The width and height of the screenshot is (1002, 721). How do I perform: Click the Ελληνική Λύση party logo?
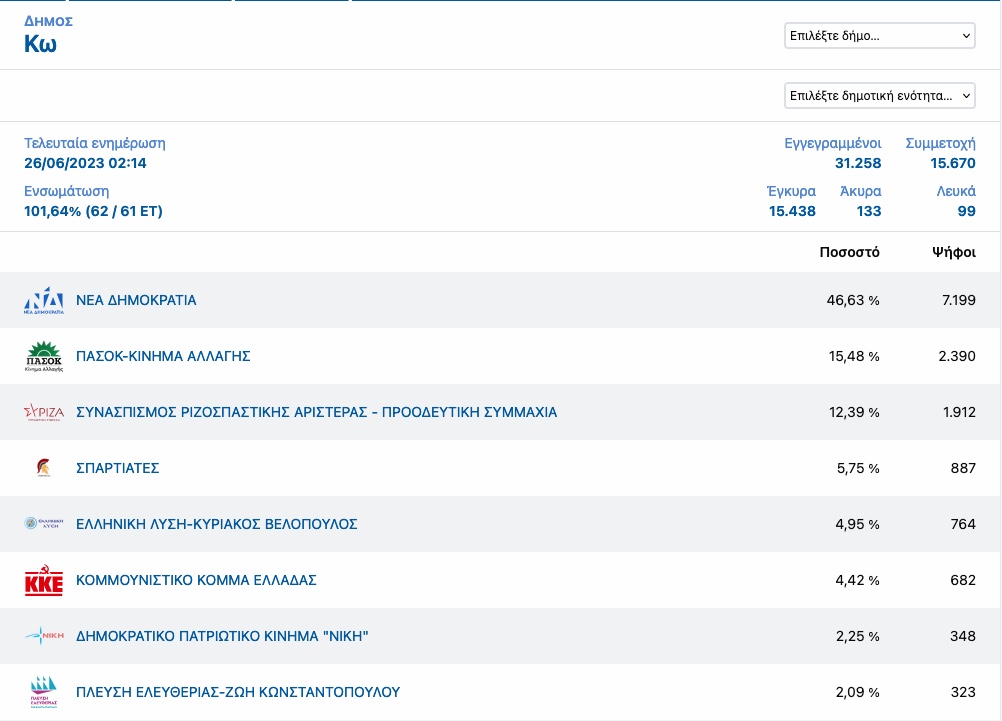pyautogui.click(x=43, y=523)
